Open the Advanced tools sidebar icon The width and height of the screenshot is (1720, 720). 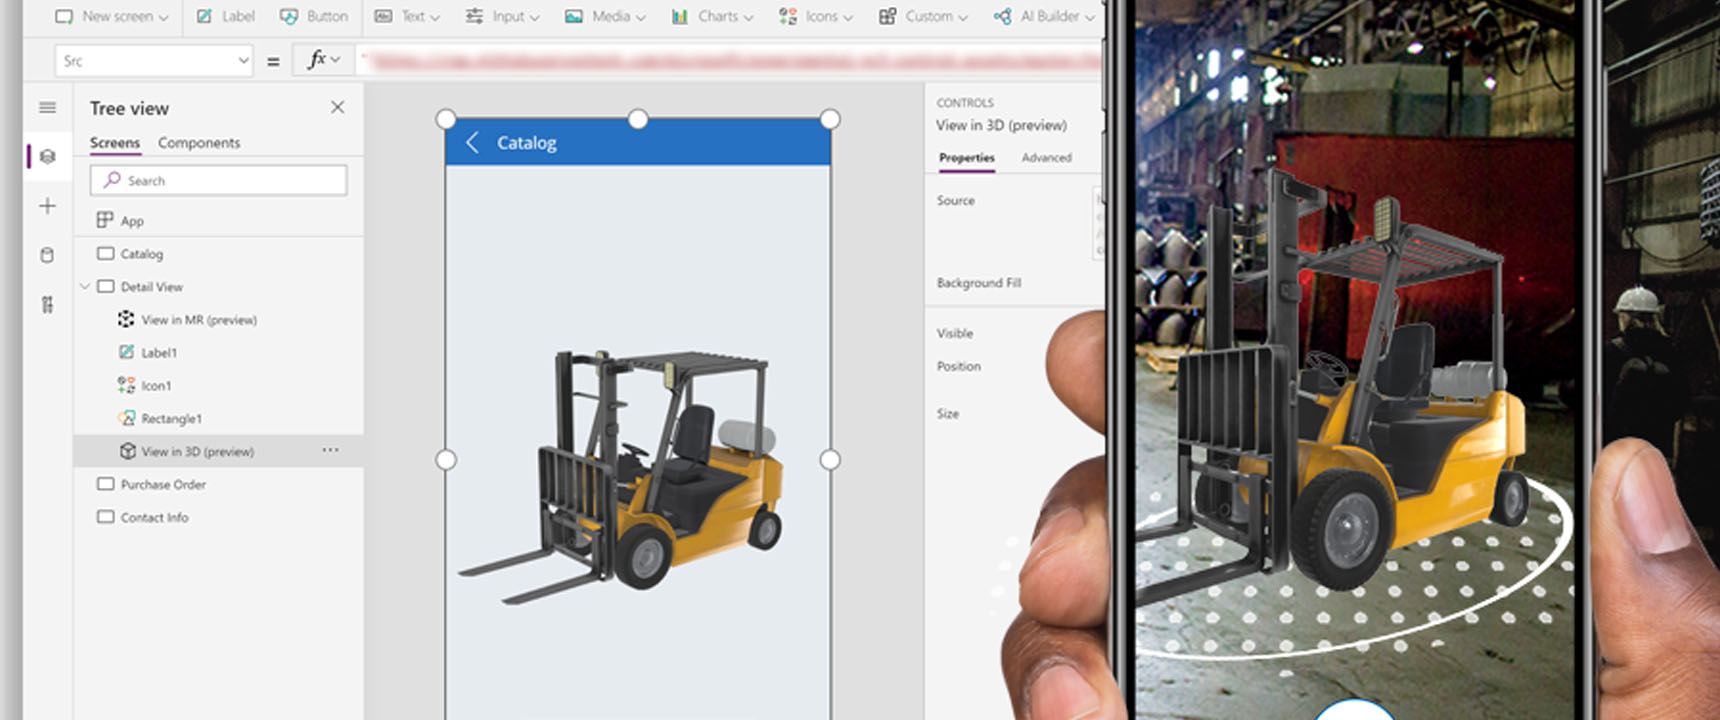point(47,305)
